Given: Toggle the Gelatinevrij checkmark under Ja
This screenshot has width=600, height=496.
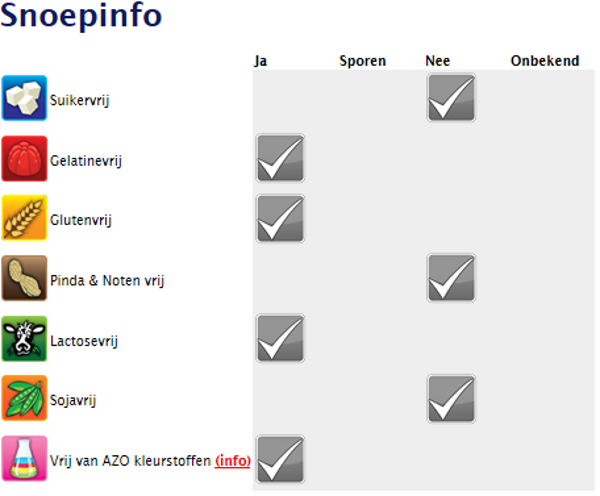Looking at the screenshot, I should [x=281, y=158].
